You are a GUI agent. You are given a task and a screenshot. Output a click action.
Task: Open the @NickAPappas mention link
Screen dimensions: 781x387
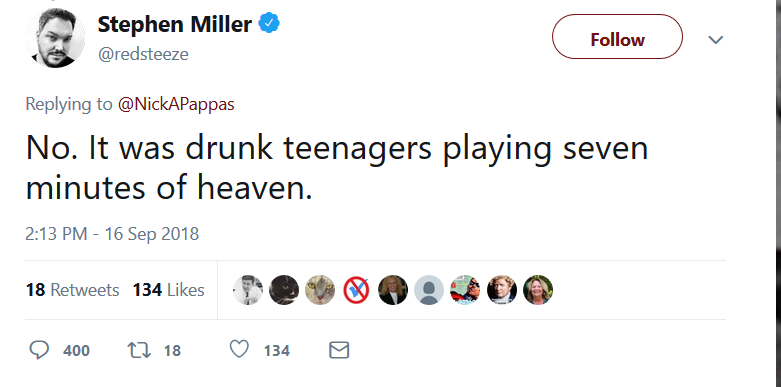pyautogui.click(x=176, y=104)
